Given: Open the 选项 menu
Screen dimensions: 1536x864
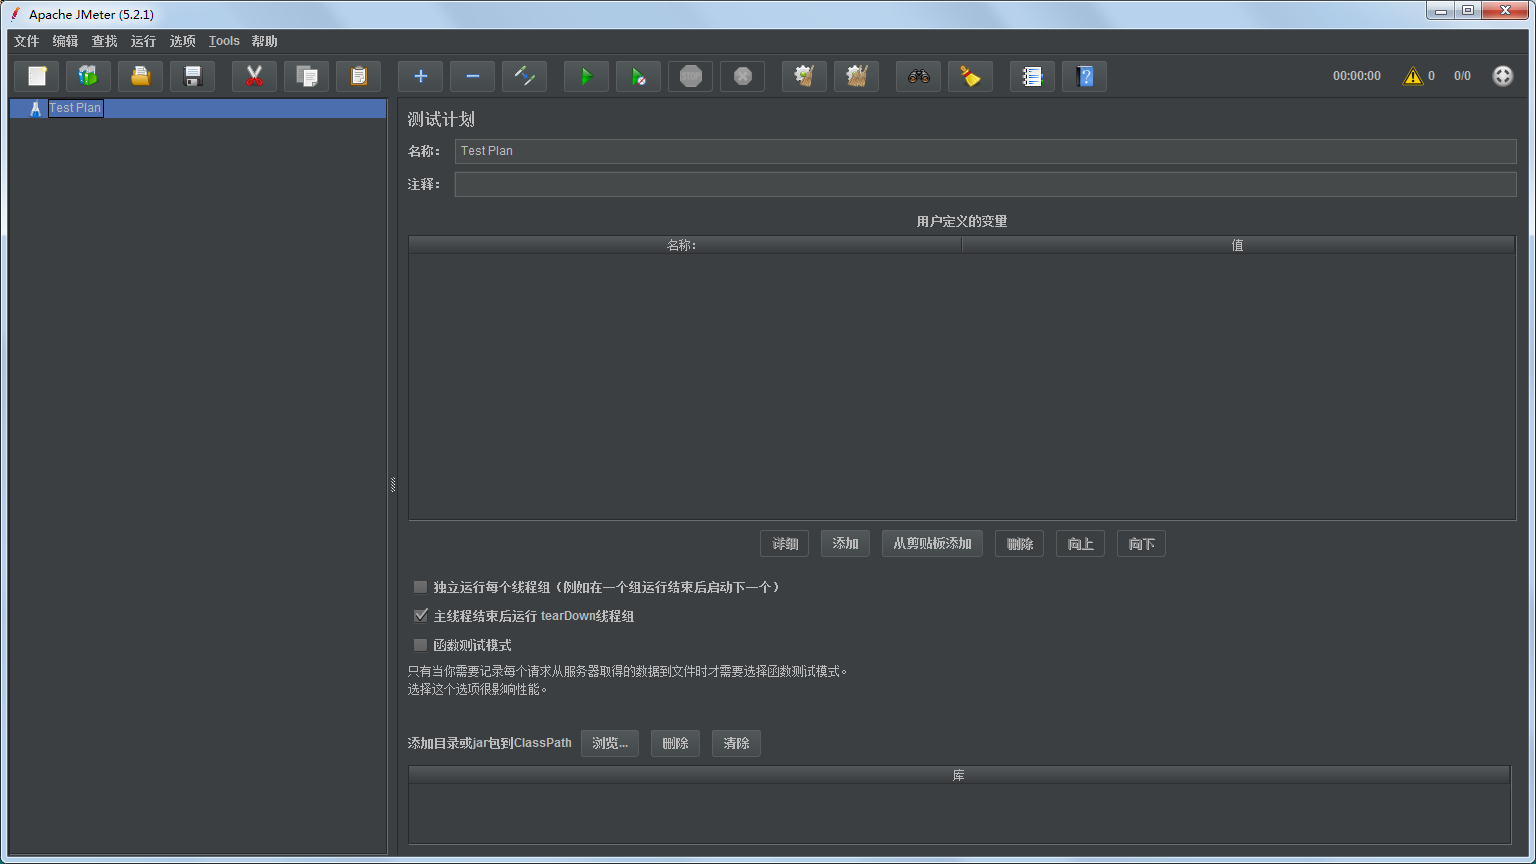Looking at the screenshot, I should point(182,41).
